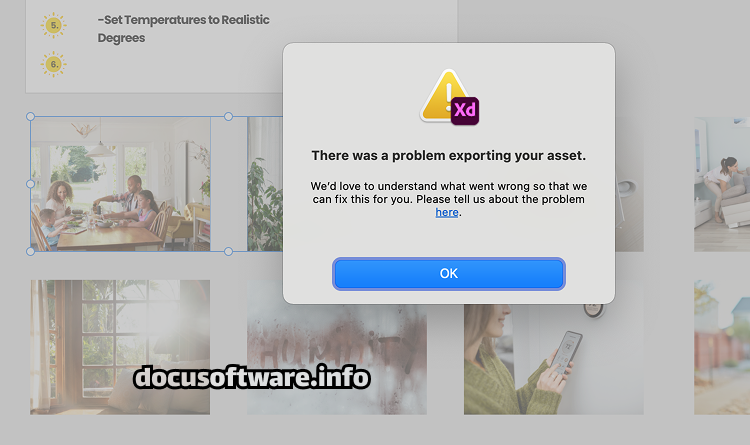The width and height of the screenshot is (750, 445).
Task: Click the number 5 sun icon
Action: point(54,25)
